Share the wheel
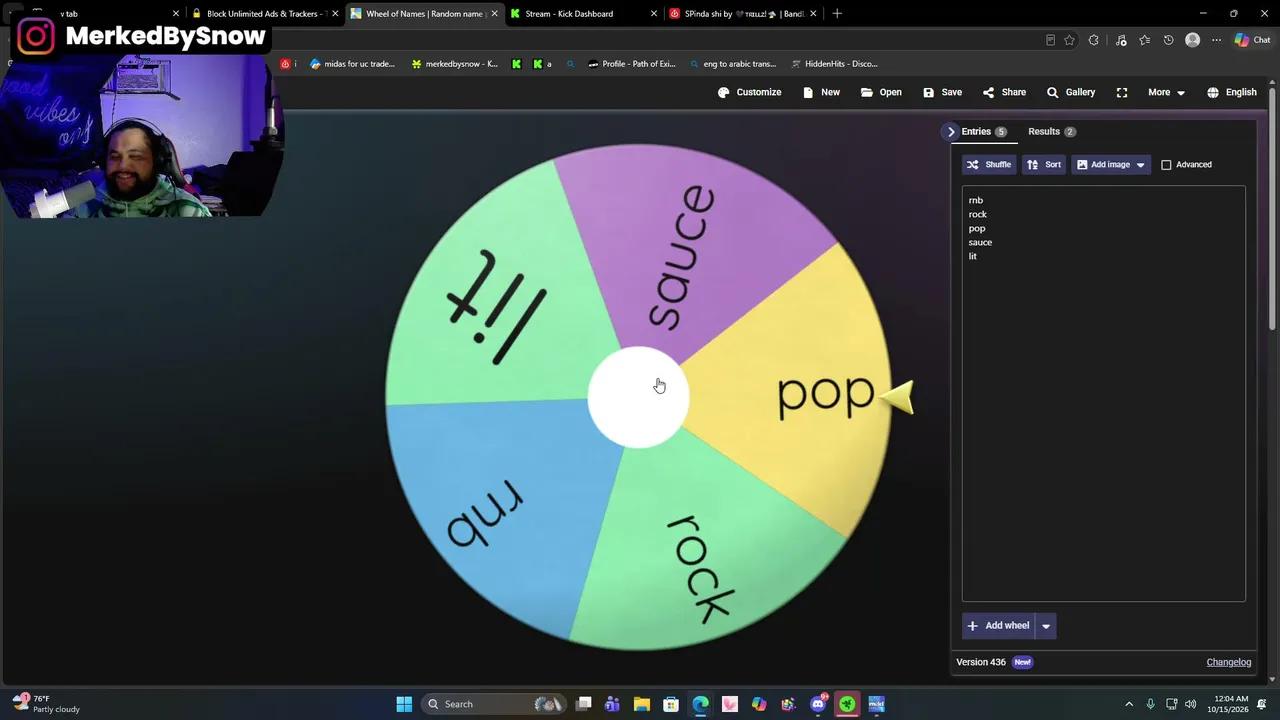This screenshot has height=720, width=1280. [1004, 92]
